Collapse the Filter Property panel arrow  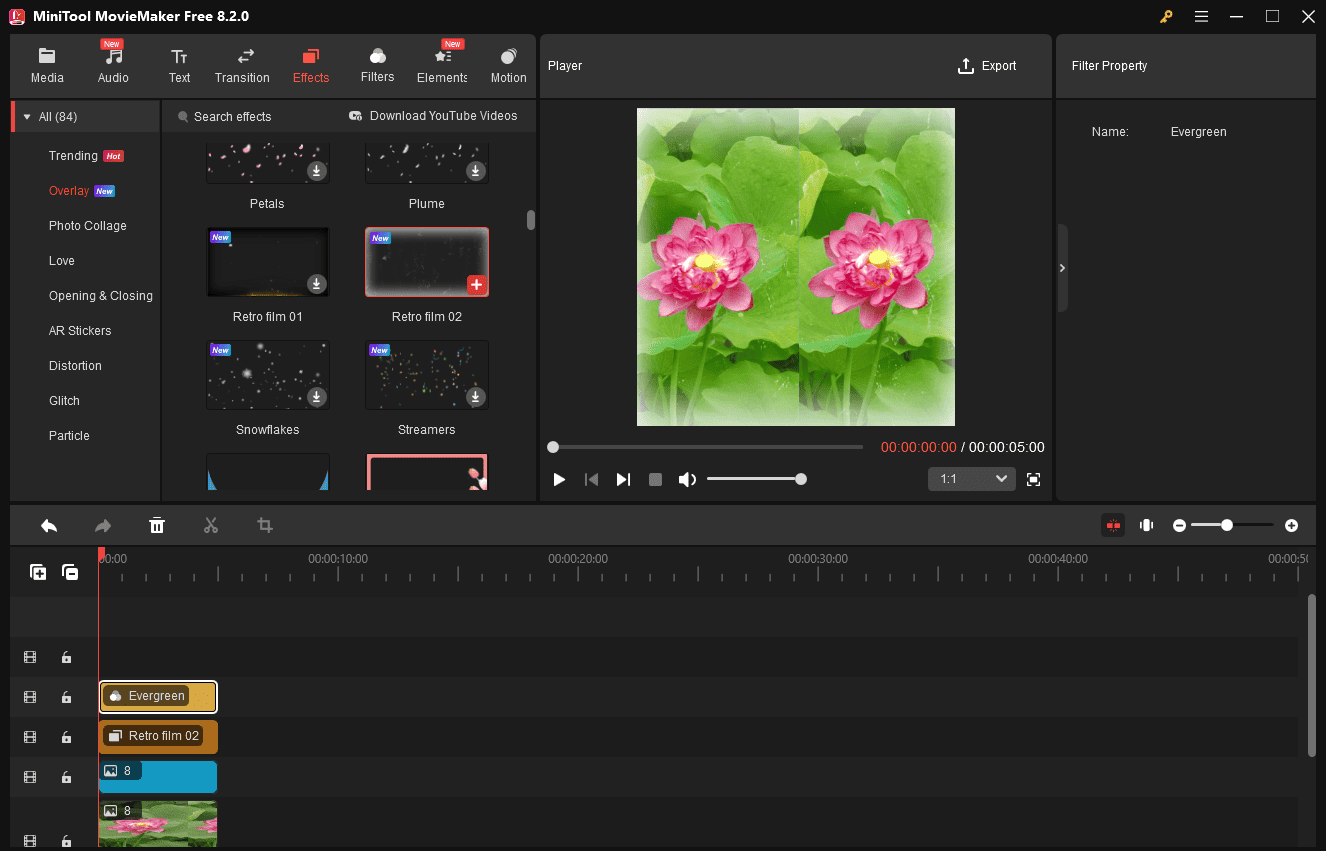pyautogui.click(x=1062, y=268)
